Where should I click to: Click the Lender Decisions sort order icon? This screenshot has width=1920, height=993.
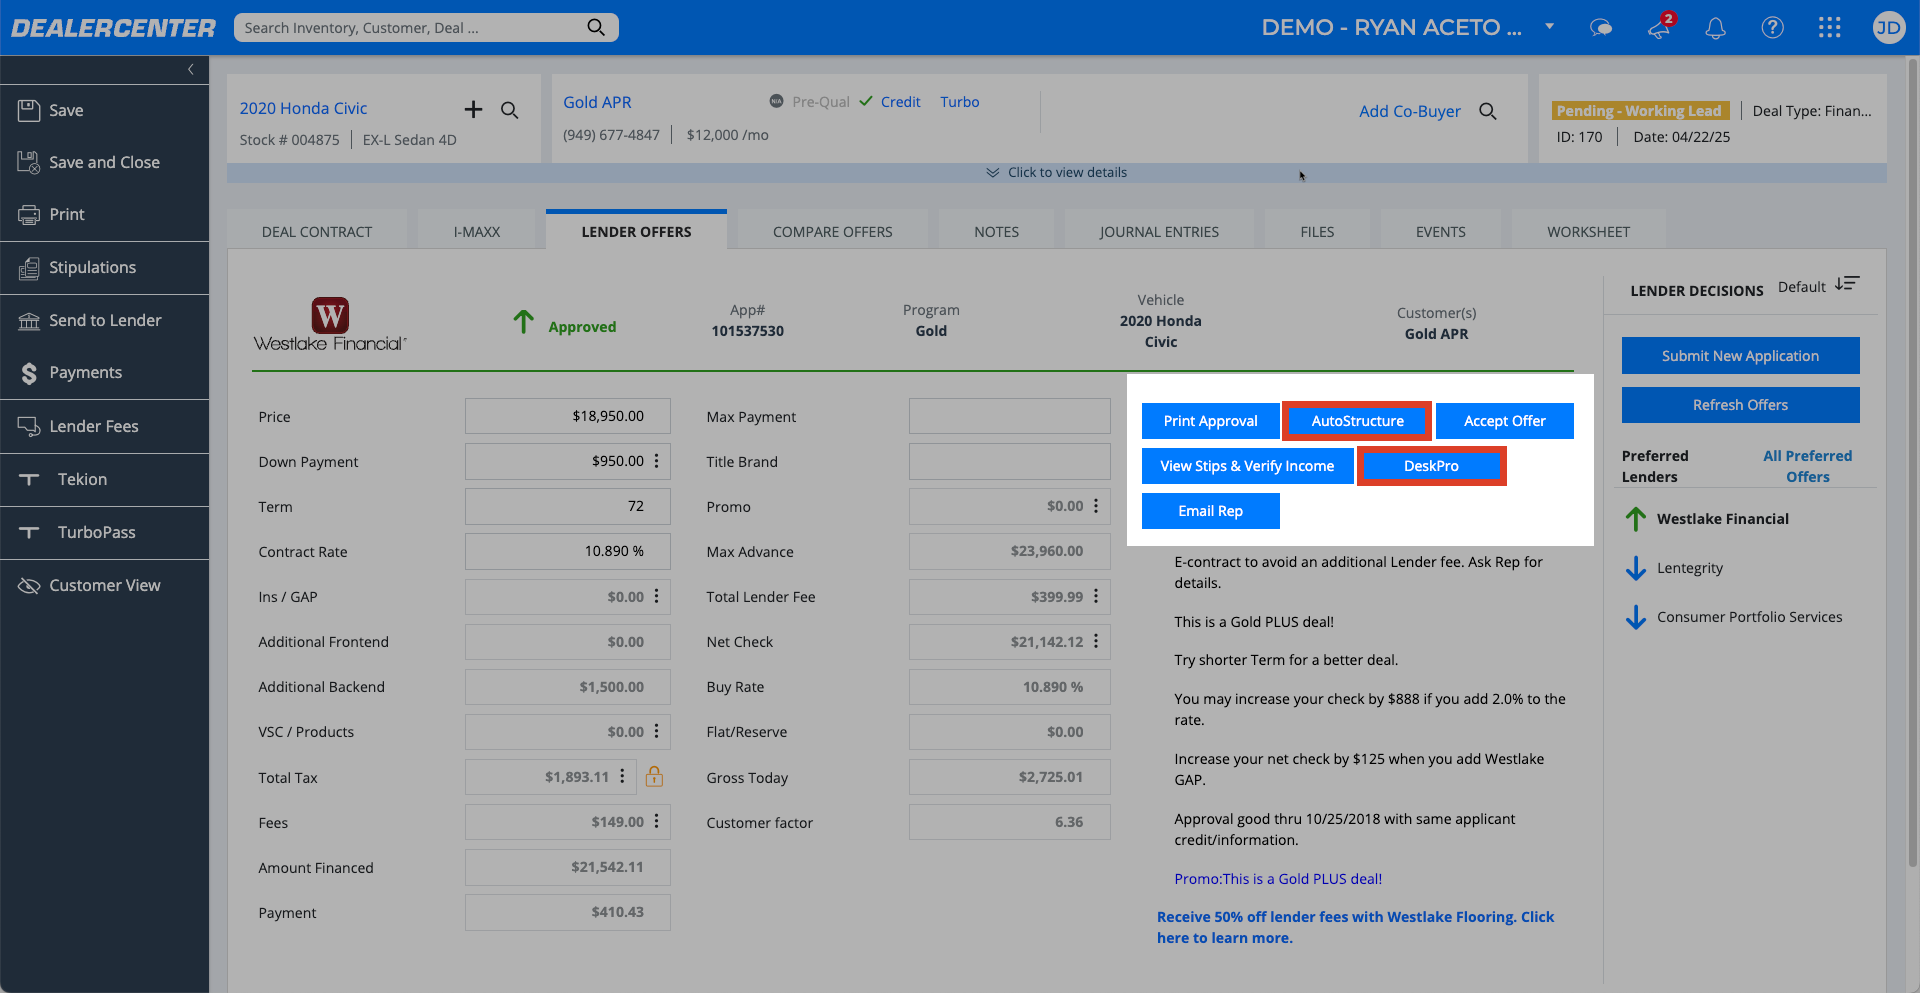[1847, 285]
